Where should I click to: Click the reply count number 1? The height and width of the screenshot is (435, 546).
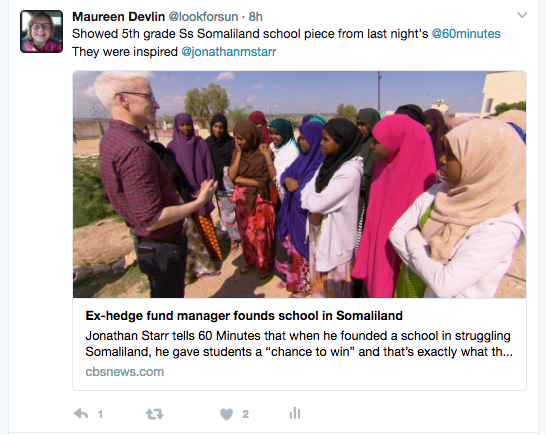100,414
